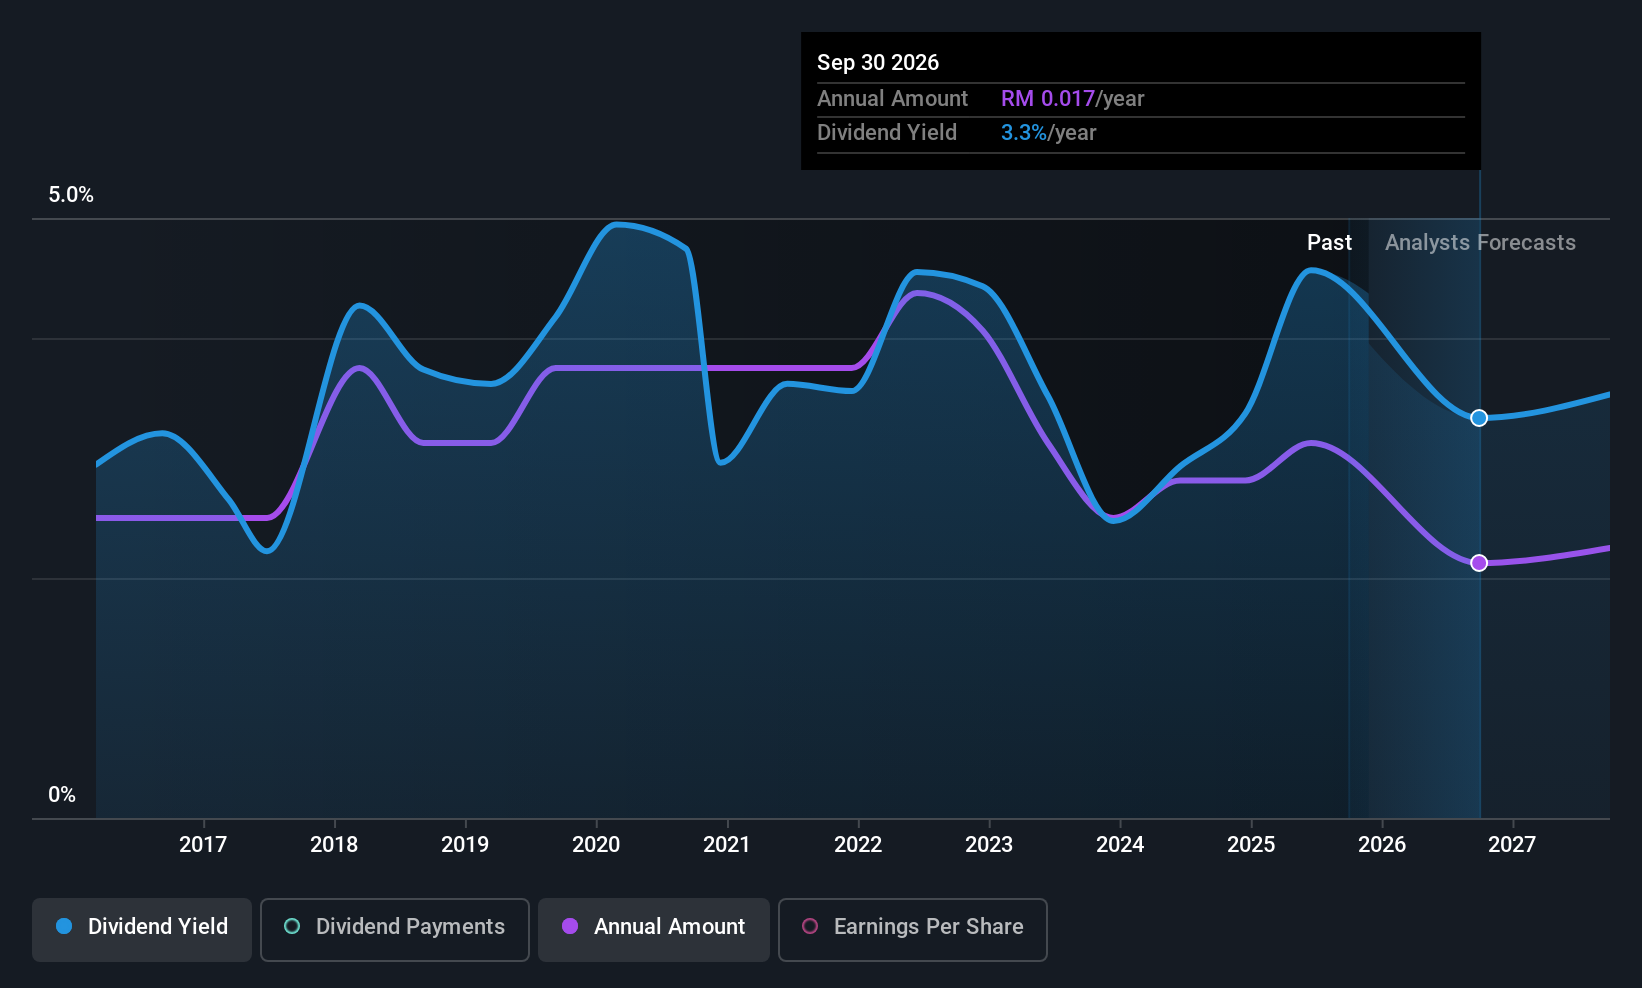Show the Earnings Per Share series
1642x988 pixels.
913,929
